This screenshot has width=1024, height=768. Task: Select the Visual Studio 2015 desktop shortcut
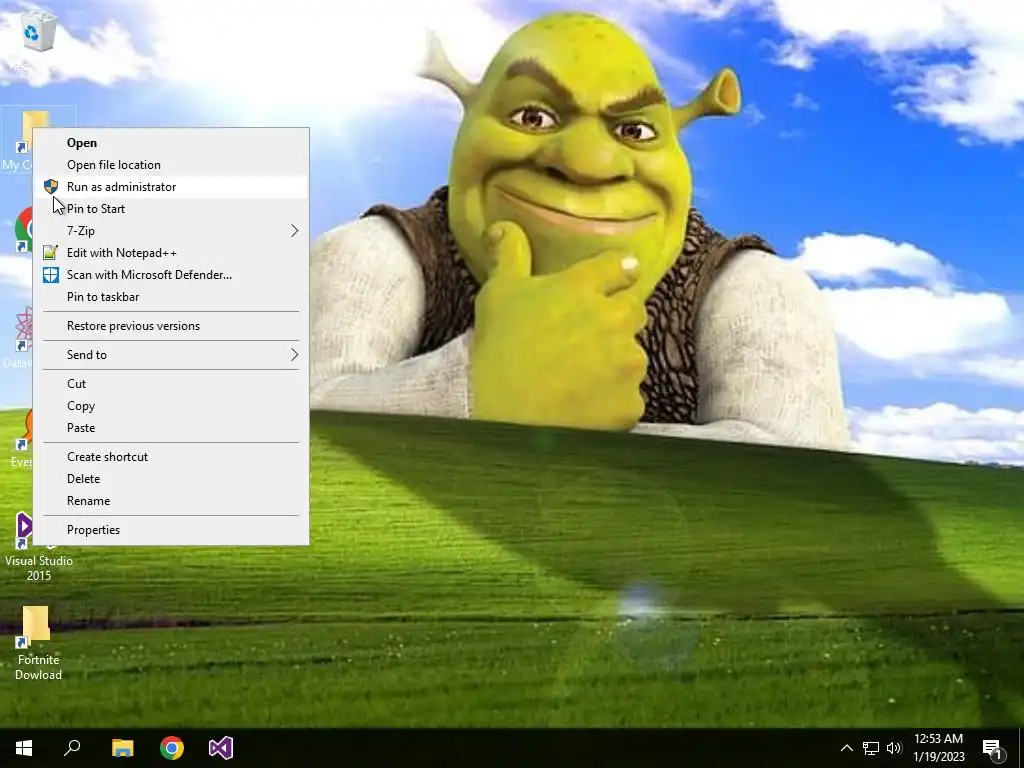38,547
